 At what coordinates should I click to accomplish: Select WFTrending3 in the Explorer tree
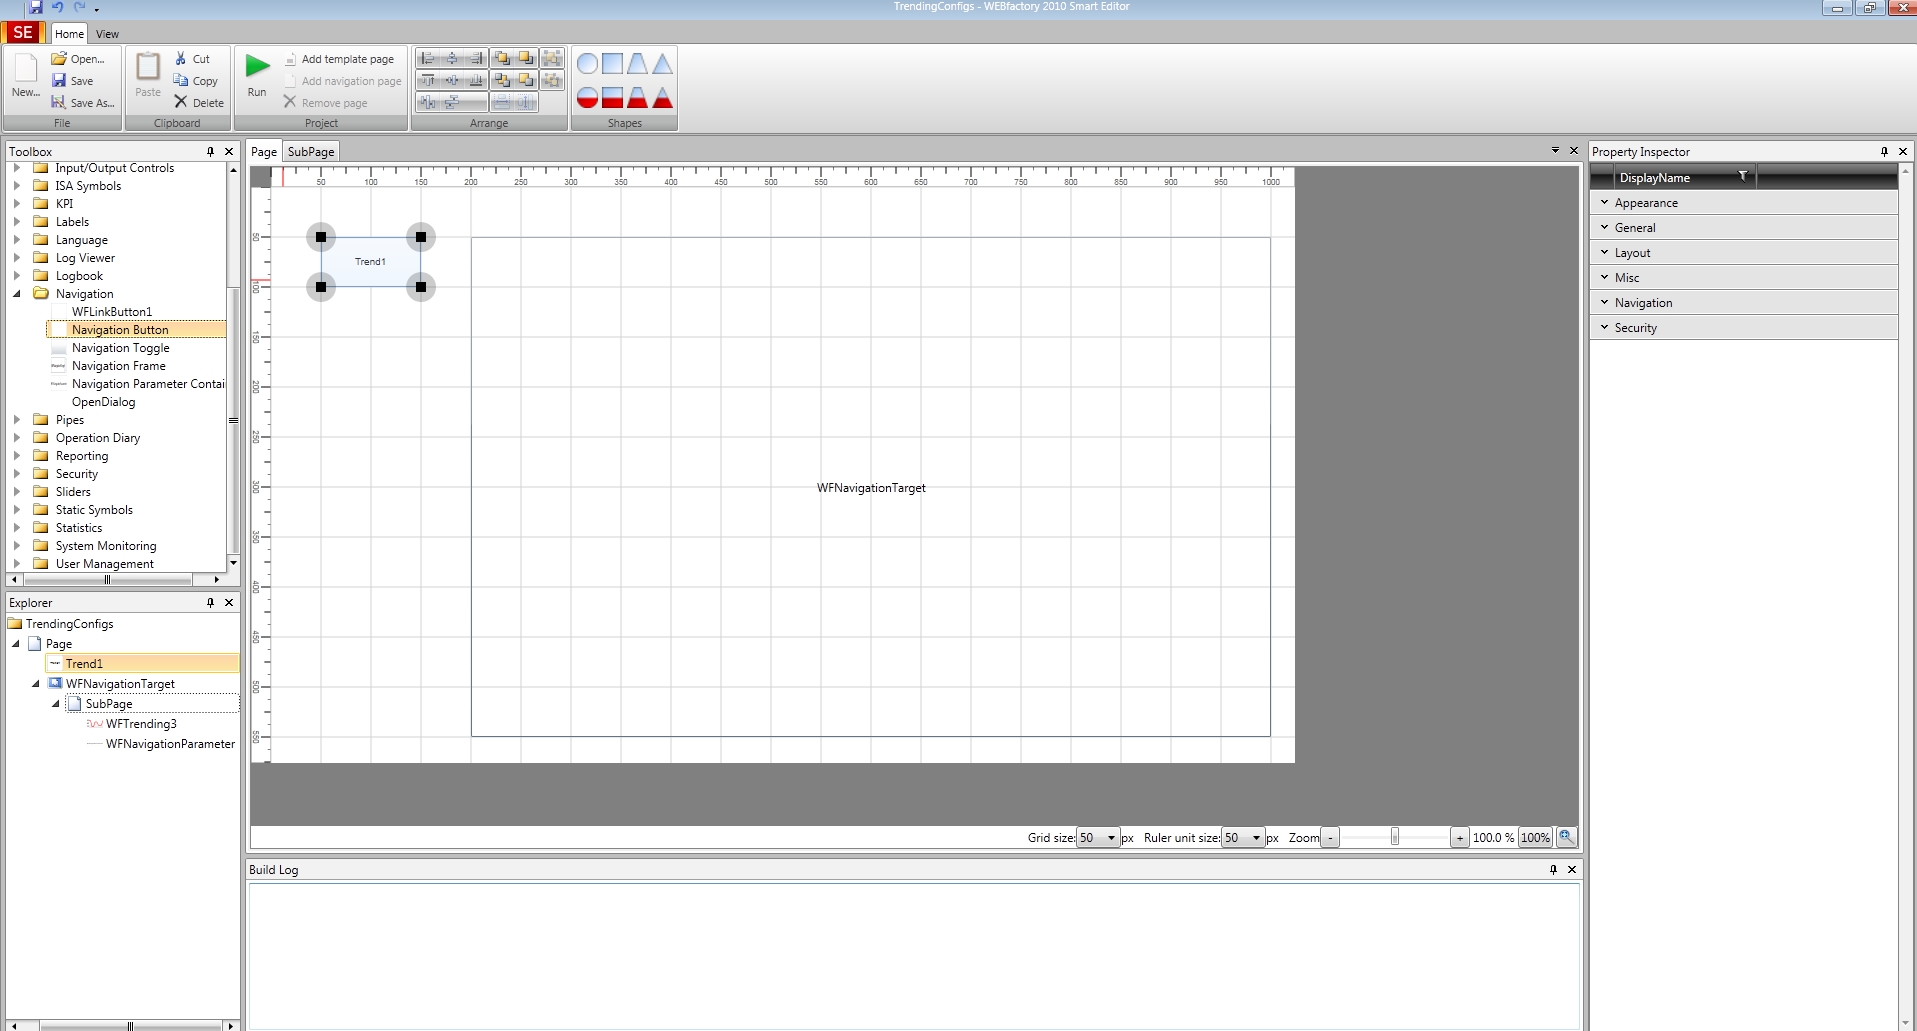tap(141, 724)
